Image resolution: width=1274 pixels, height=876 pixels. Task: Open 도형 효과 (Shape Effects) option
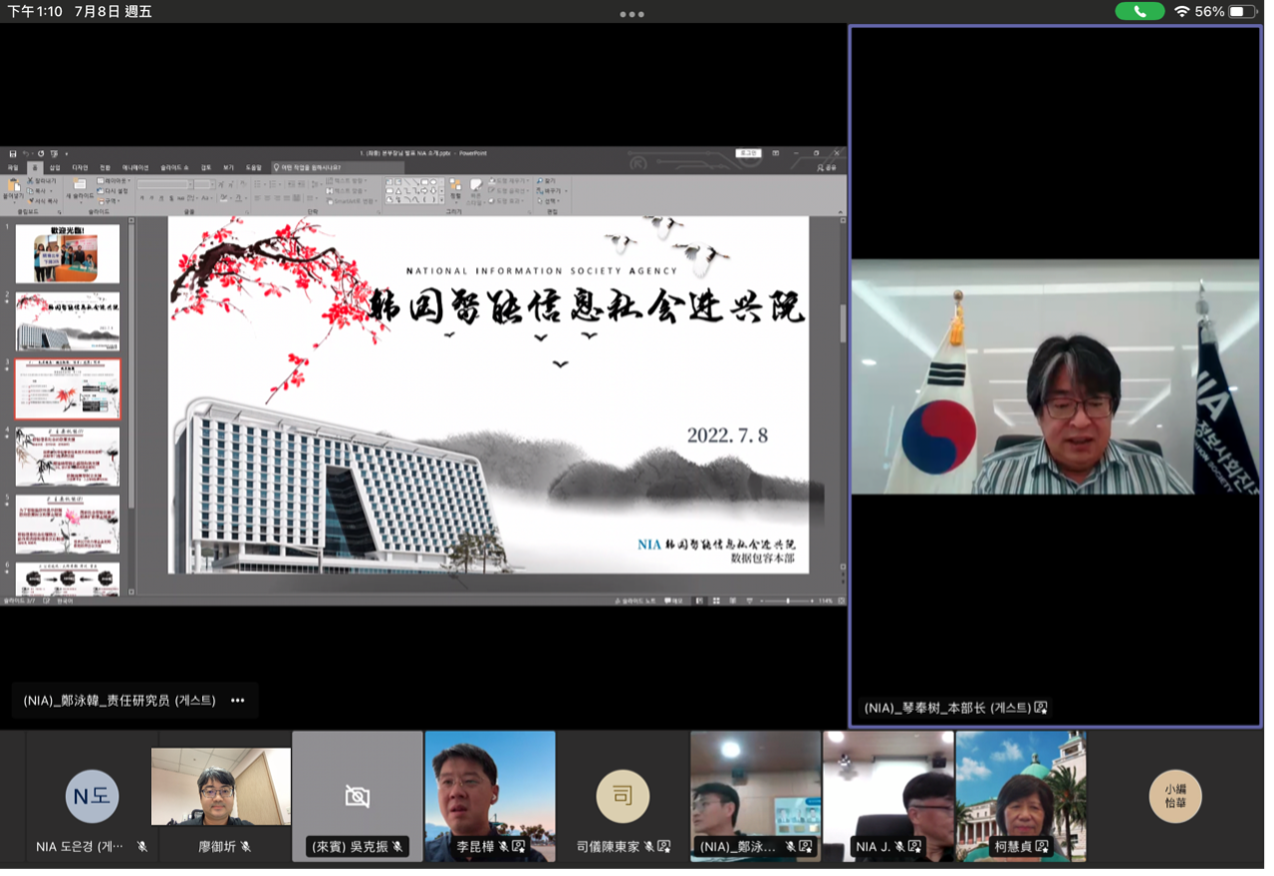[x=506, y=201]
